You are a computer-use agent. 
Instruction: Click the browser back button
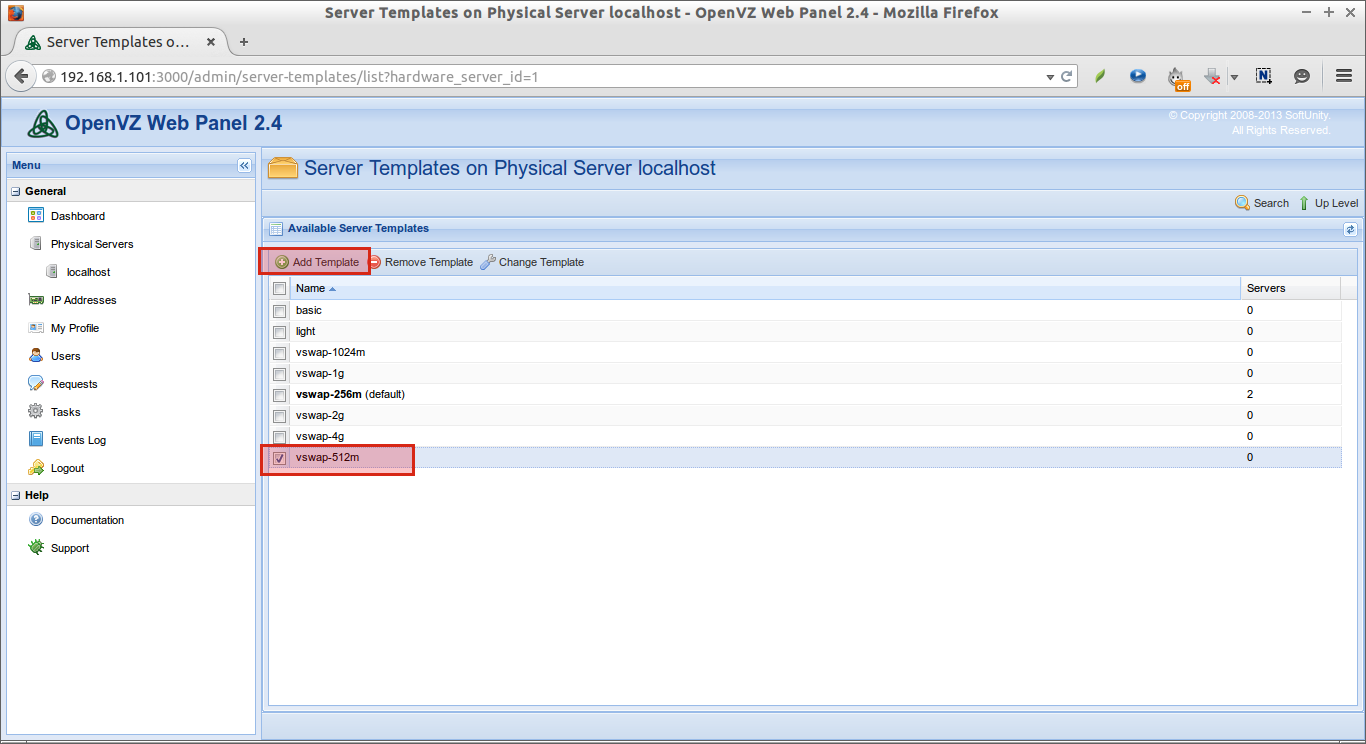pyautogui.click(x=20, y=76)
